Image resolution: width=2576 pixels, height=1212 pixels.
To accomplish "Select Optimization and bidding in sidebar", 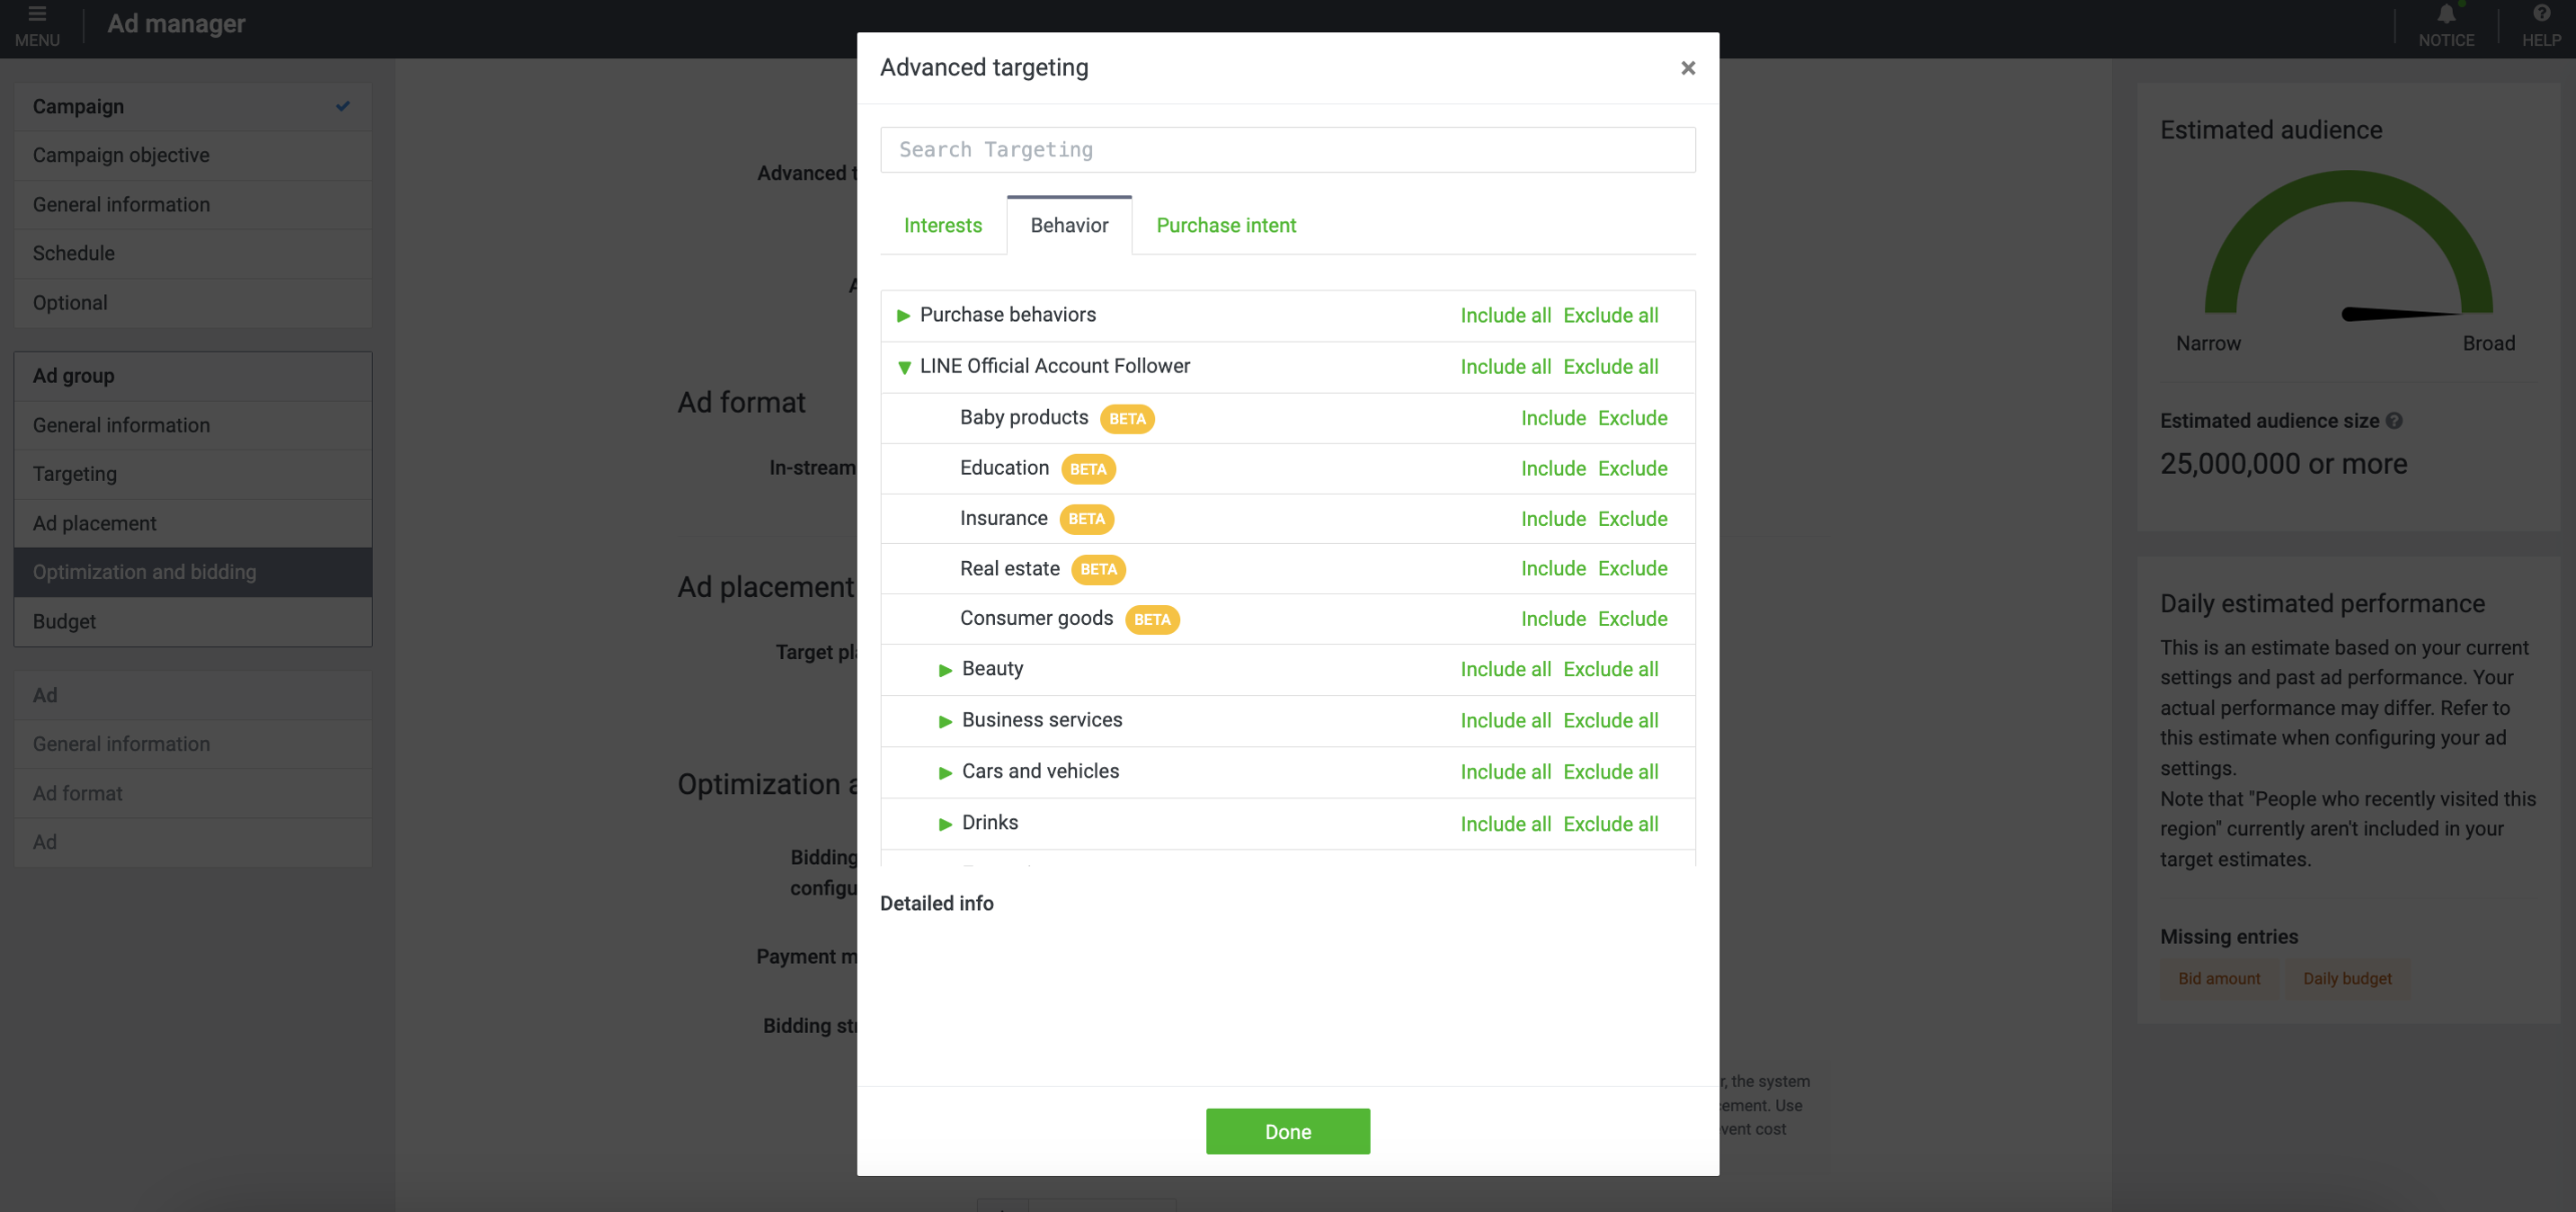I will click(x=193, y=572).
